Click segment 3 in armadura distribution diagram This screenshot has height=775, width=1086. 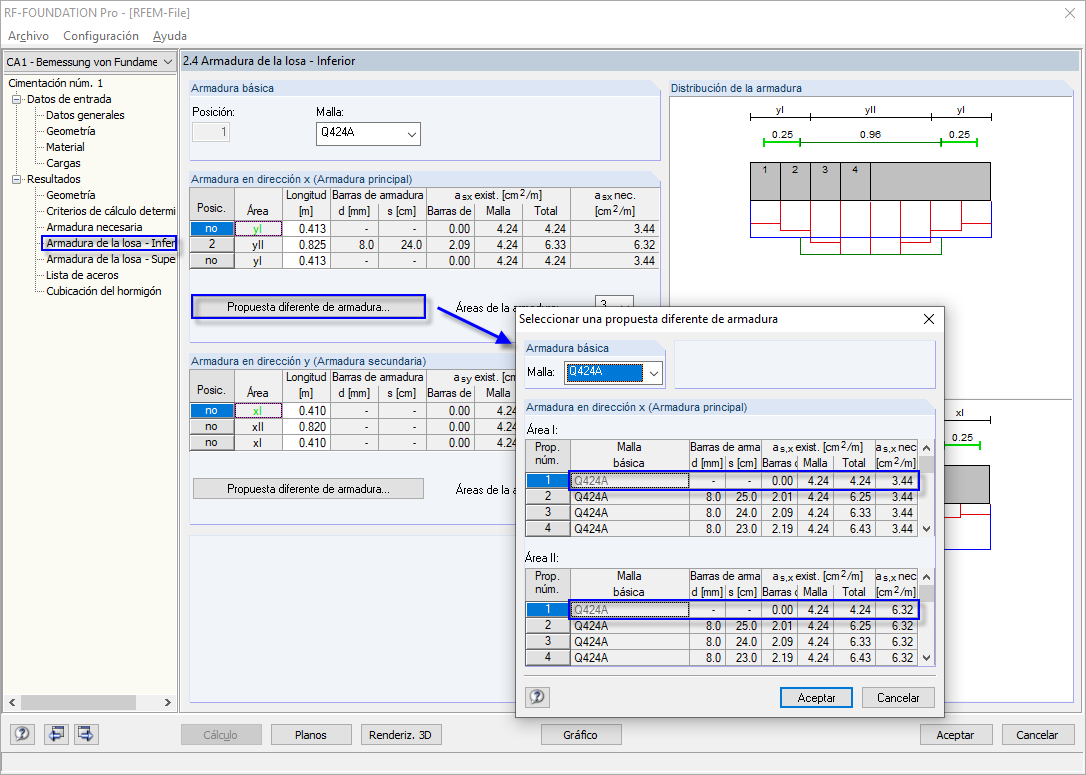[825, 181]
